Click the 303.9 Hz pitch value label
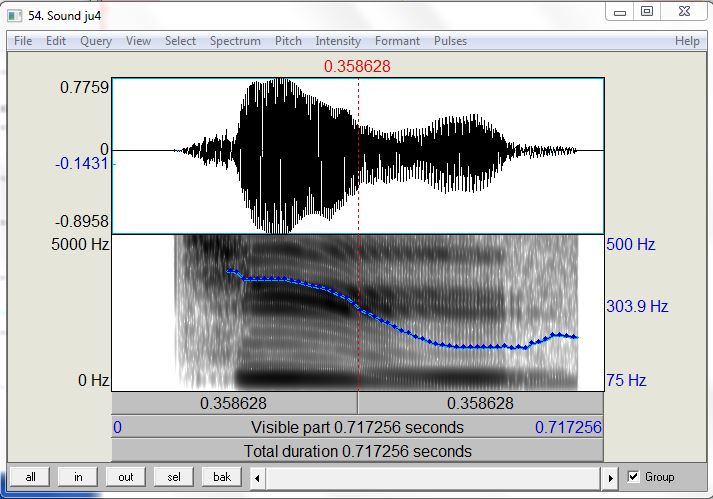The image size is (713, 499). pyautogui.click(x=637, y=306)
